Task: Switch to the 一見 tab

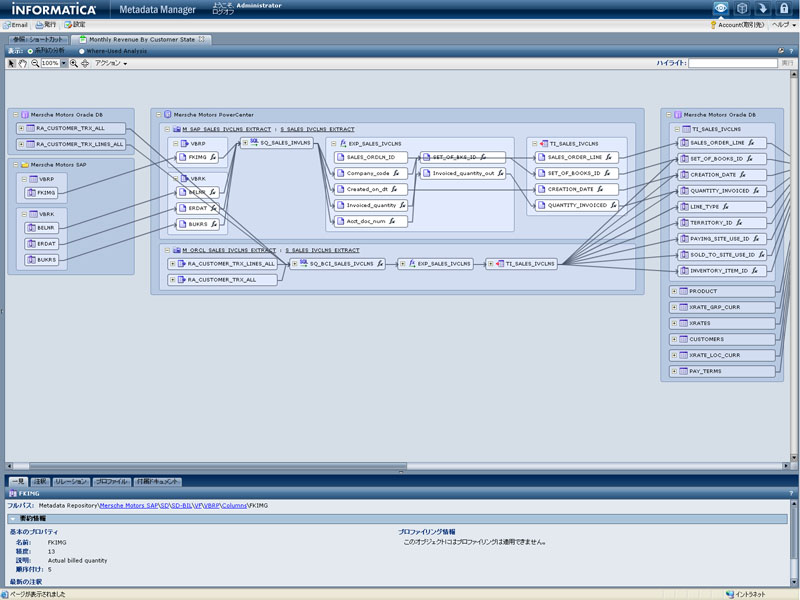Action: [x=18, y=482]
